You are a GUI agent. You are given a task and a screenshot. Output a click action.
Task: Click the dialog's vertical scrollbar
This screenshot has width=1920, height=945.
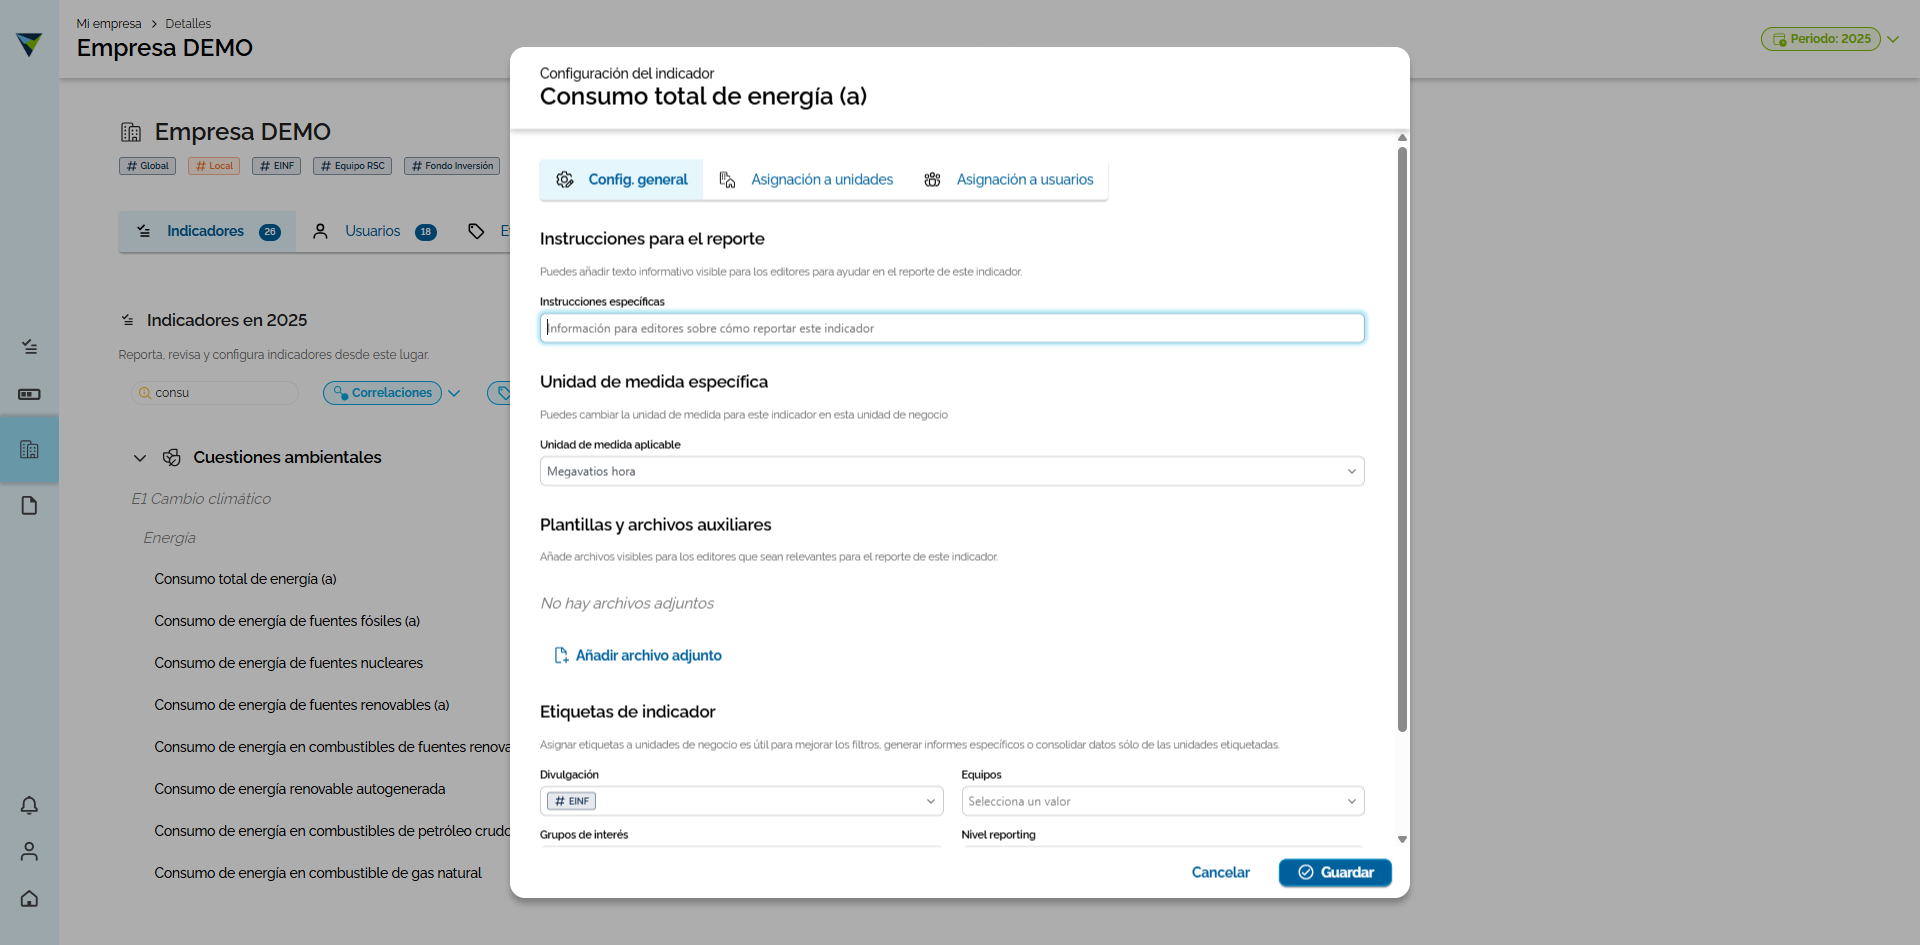(x=1402, y=440)
